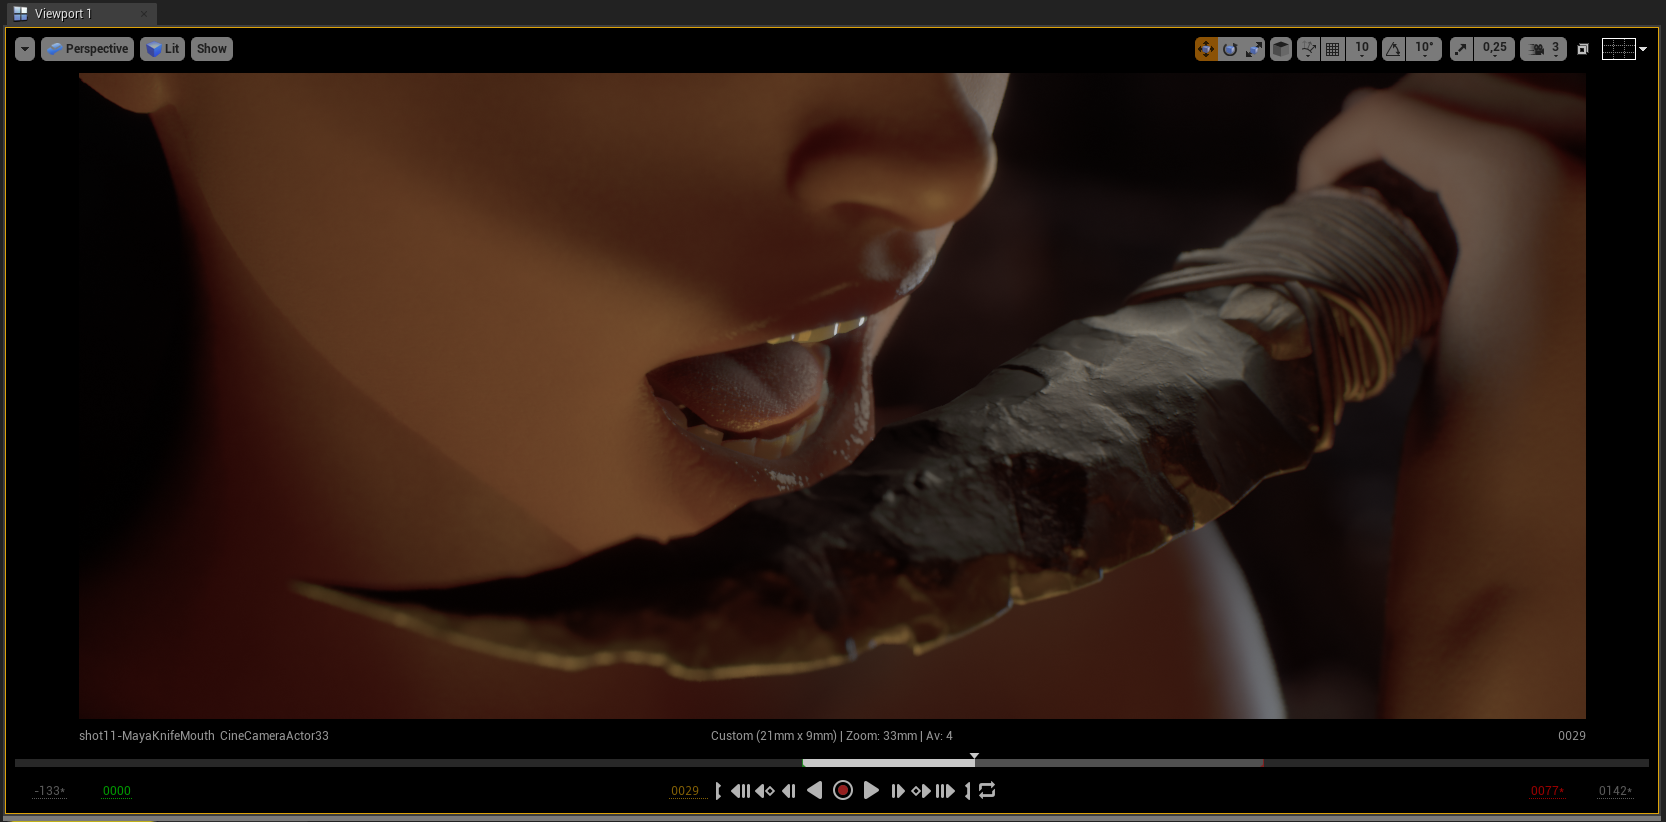Toggle scale snapping
The image size is (1666, 822).
(1461, 49)
